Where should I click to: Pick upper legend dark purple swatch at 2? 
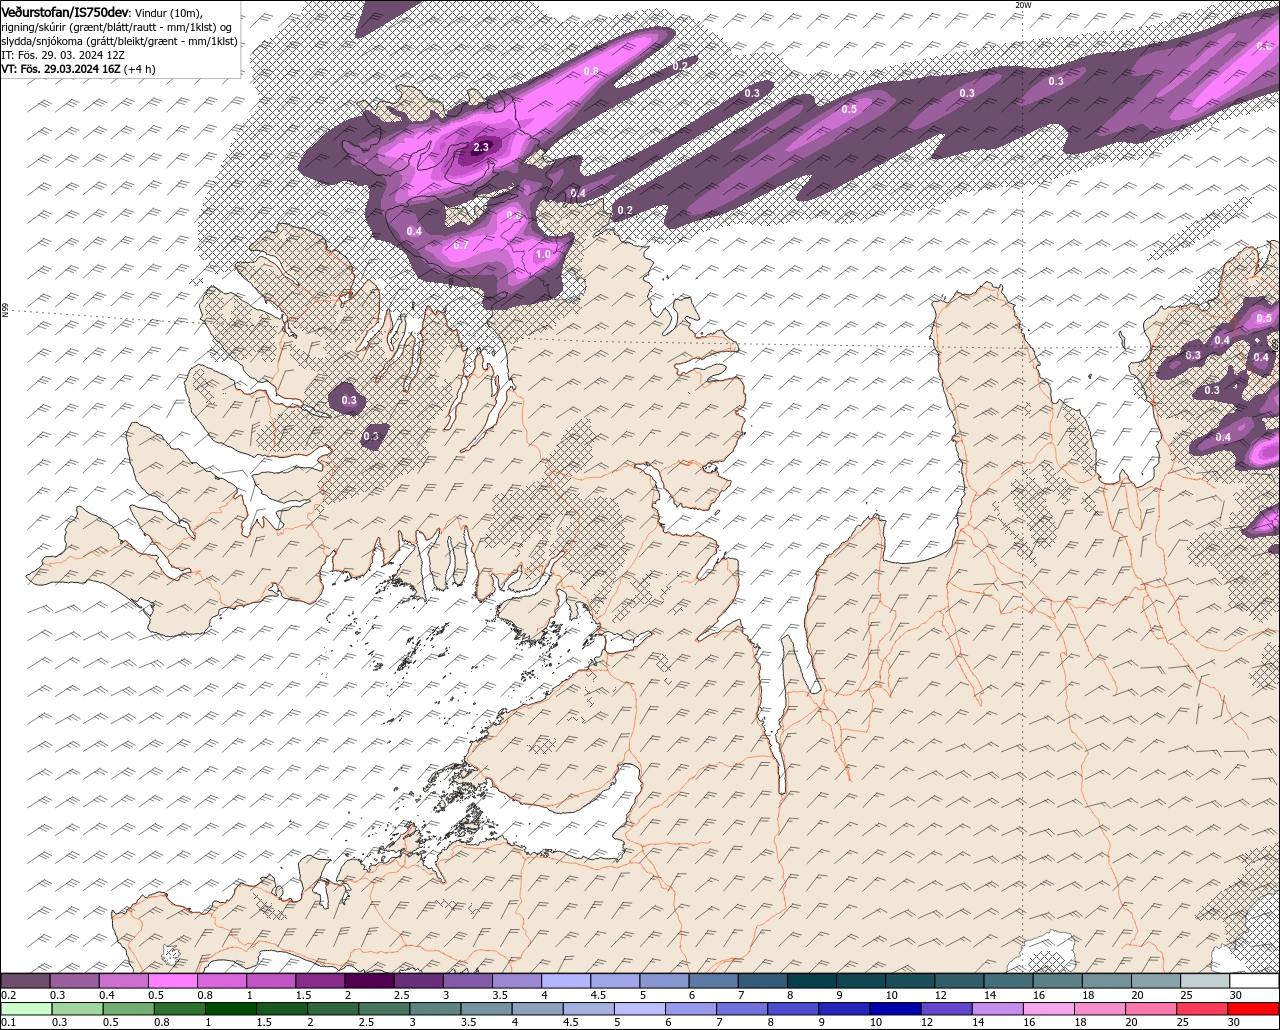click(370, 981)
